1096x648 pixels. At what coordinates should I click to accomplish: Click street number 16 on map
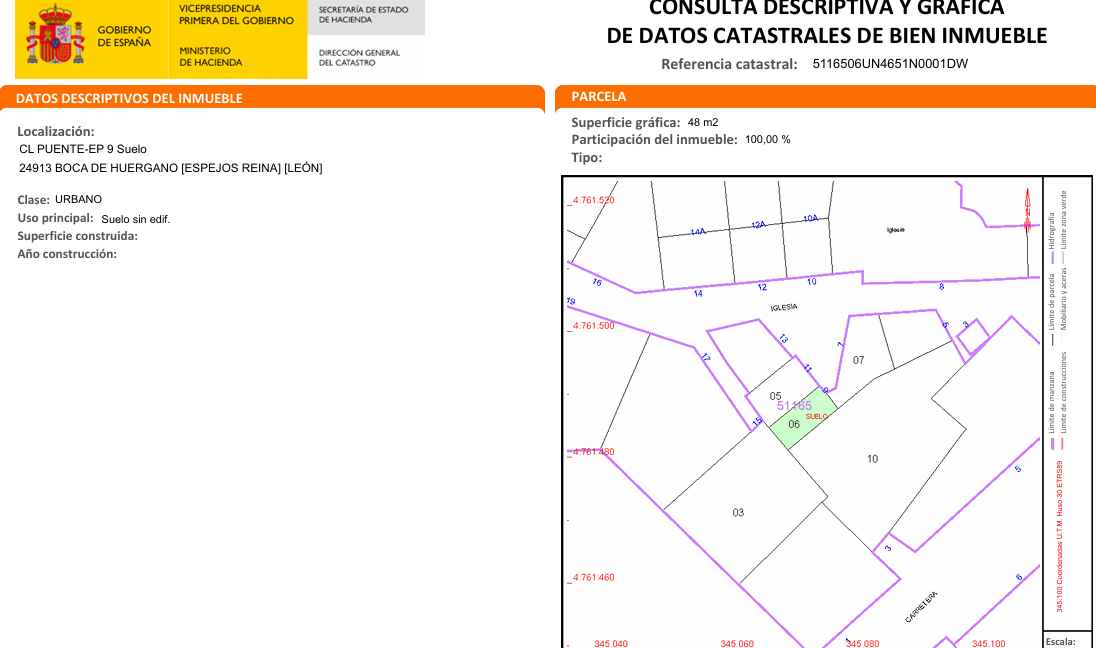click(x=597, y=282)
